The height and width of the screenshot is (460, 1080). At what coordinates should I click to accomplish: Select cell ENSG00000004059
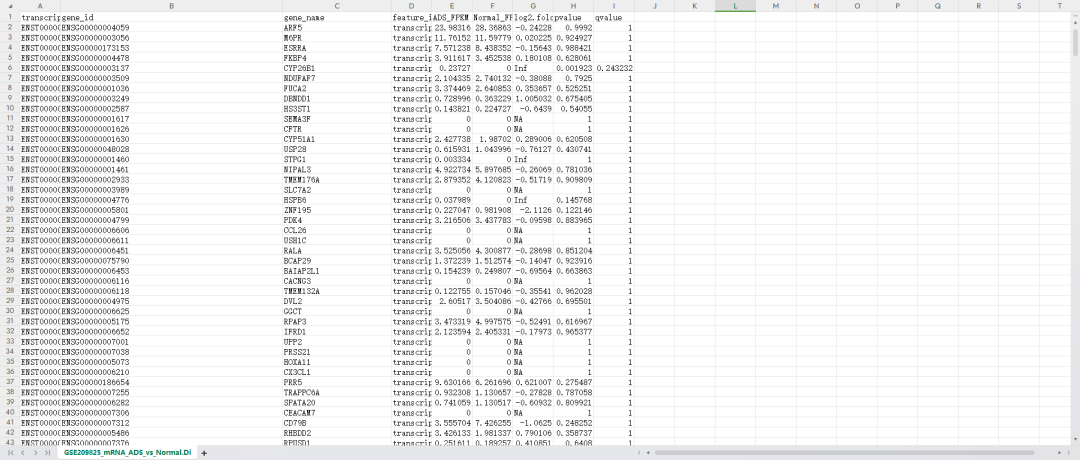(171, 28)
